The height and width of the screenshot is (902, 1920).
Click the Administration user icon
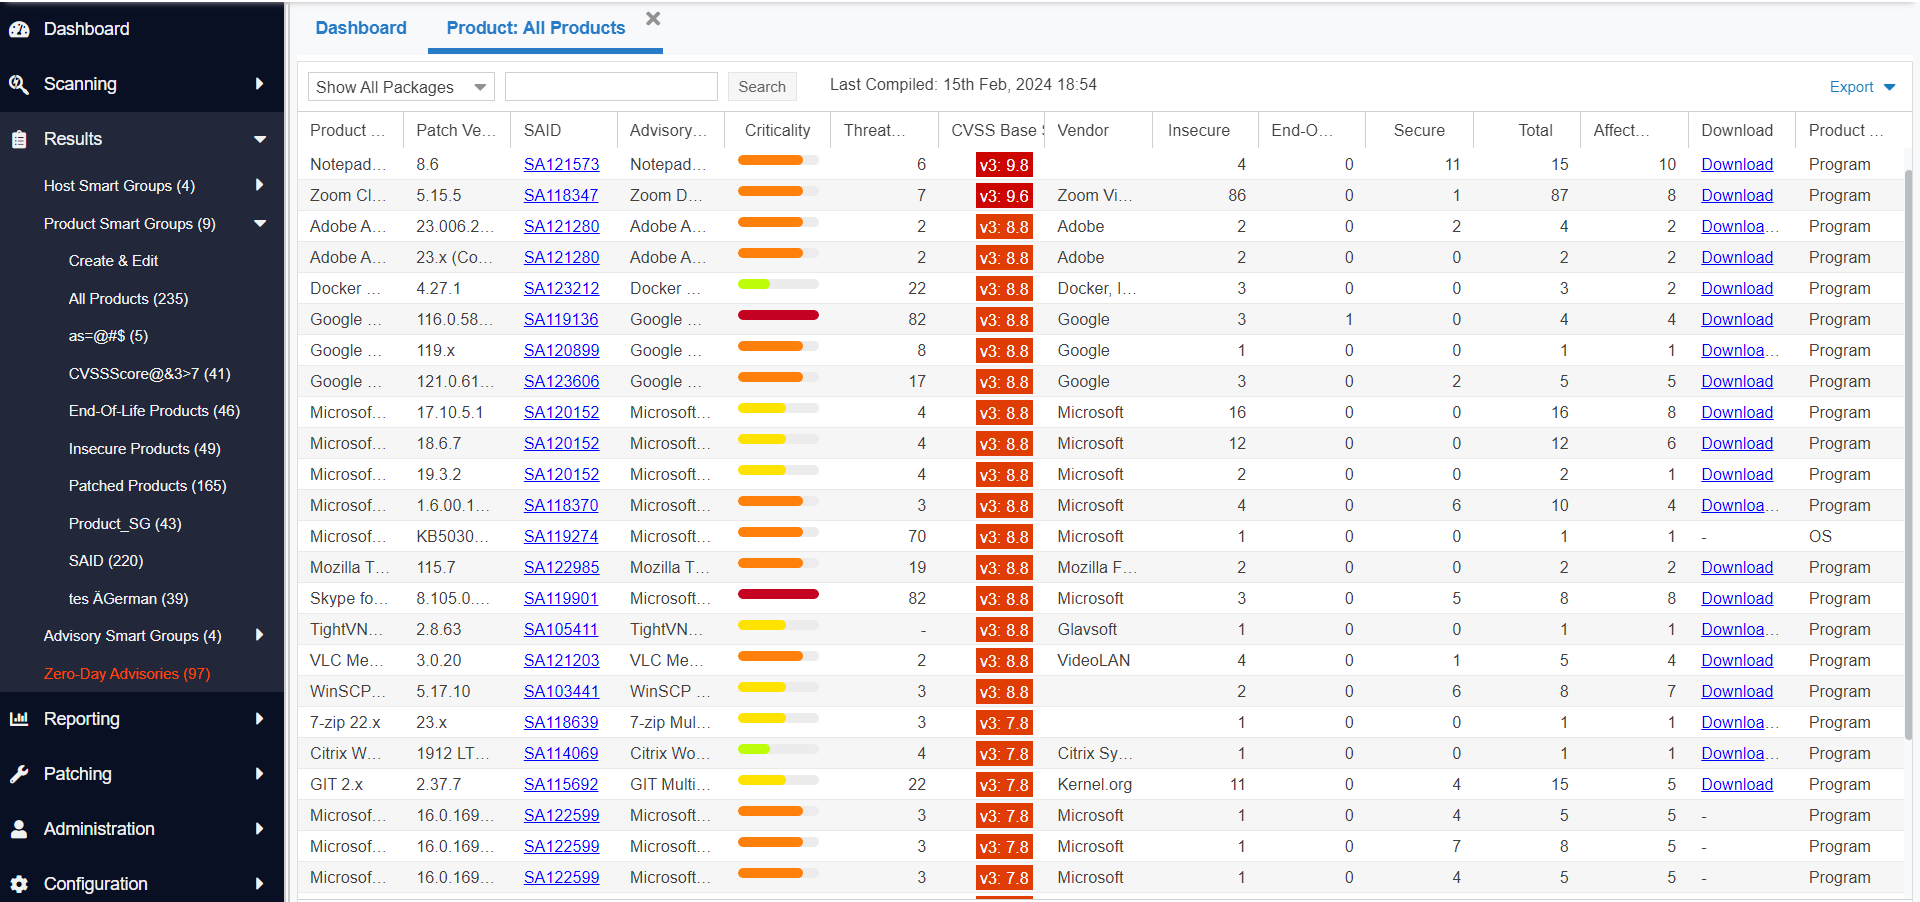click(19, 829)
